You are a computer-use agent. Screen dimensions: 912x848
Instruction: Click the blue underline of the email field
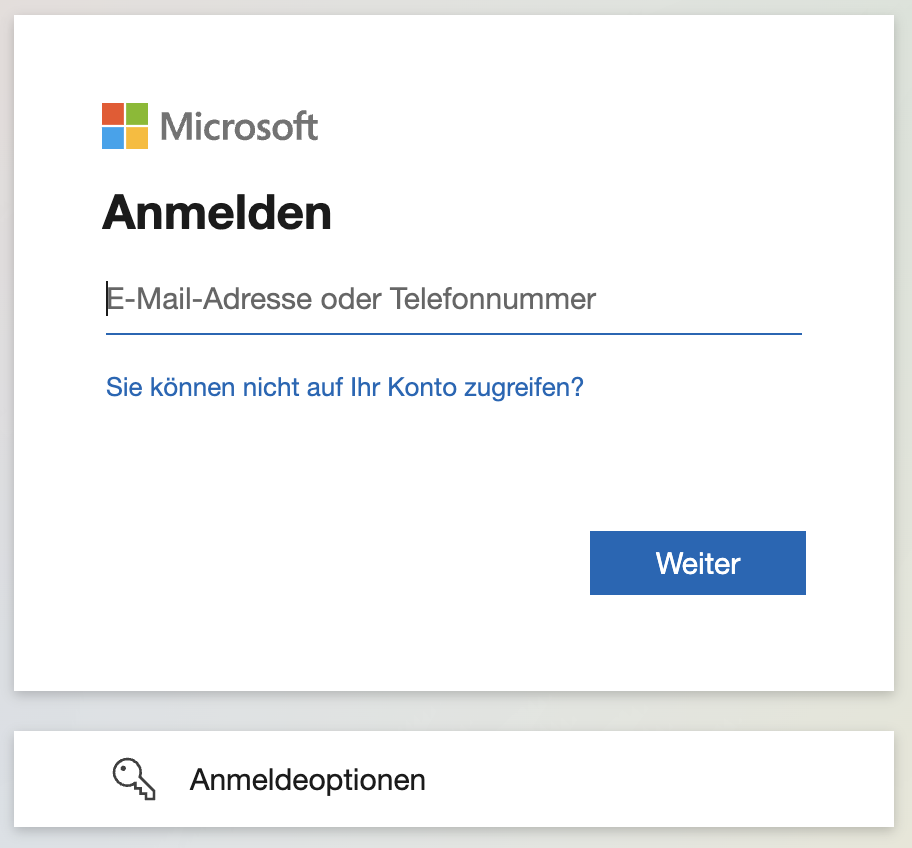(x=454, y=334)
